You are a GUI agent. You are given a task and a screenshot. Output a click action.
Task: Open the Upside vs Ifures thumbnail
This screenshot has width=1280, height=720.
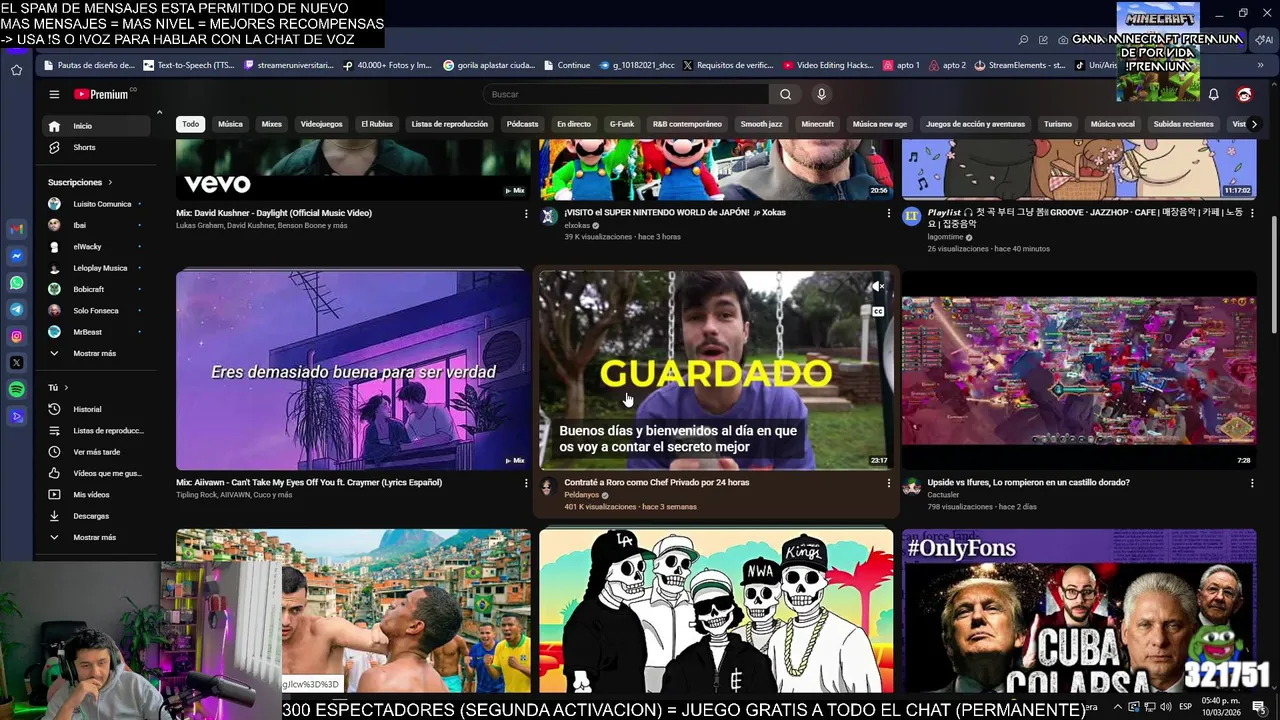click(1079, 370)
